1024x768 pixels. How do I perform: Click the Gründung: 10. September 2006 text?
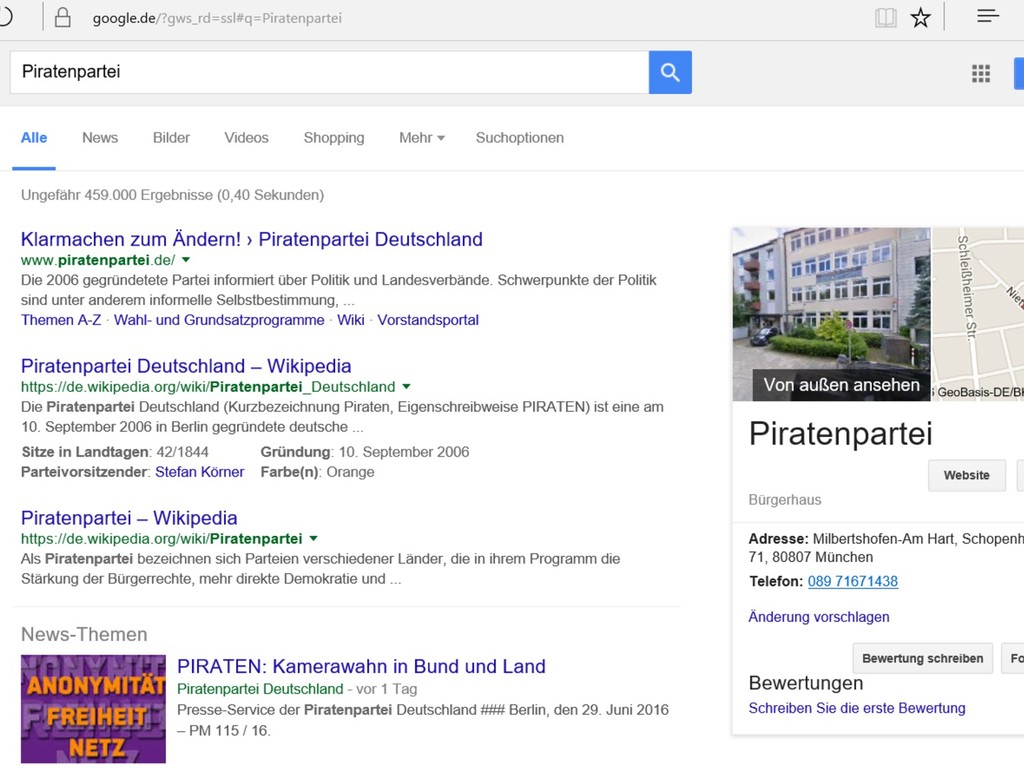point(364,452)
